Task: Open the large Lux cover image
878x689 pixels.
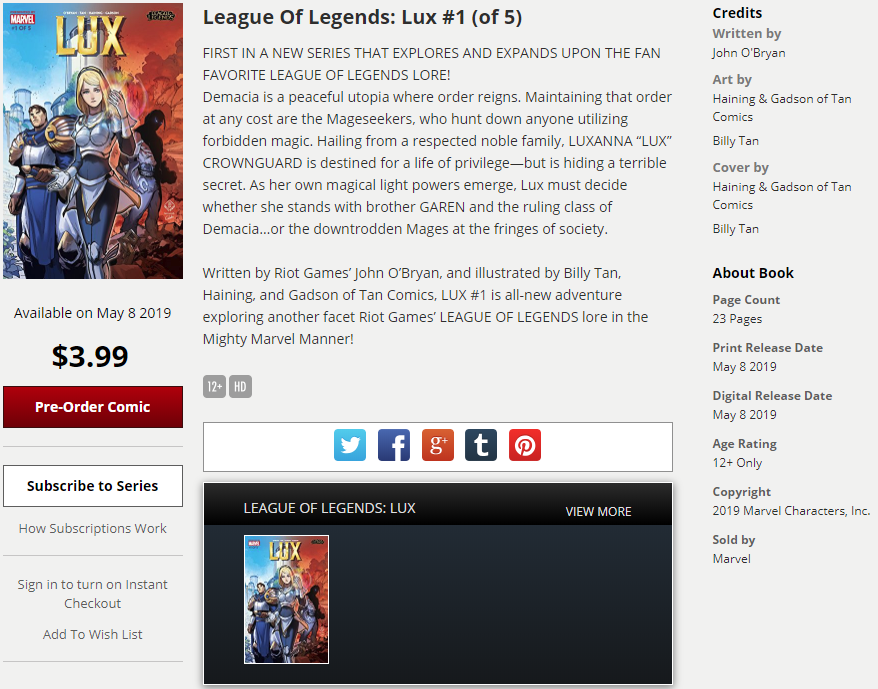Action: tap(93, 141)
